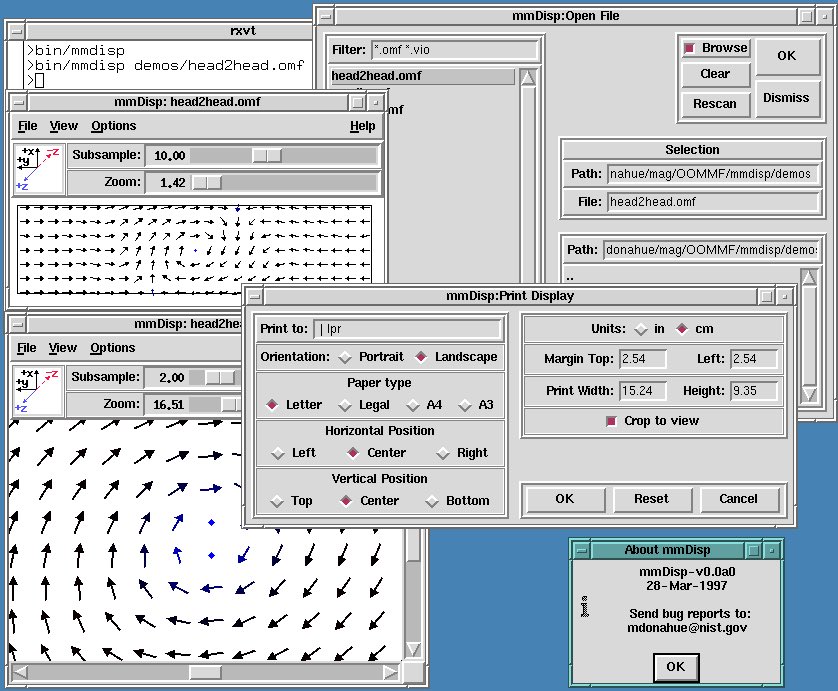This screenshot has height=691, width=838.
Task: Click left arrow of lower mmDisp horizontal scrollbar
Action: tap(19, 672)
